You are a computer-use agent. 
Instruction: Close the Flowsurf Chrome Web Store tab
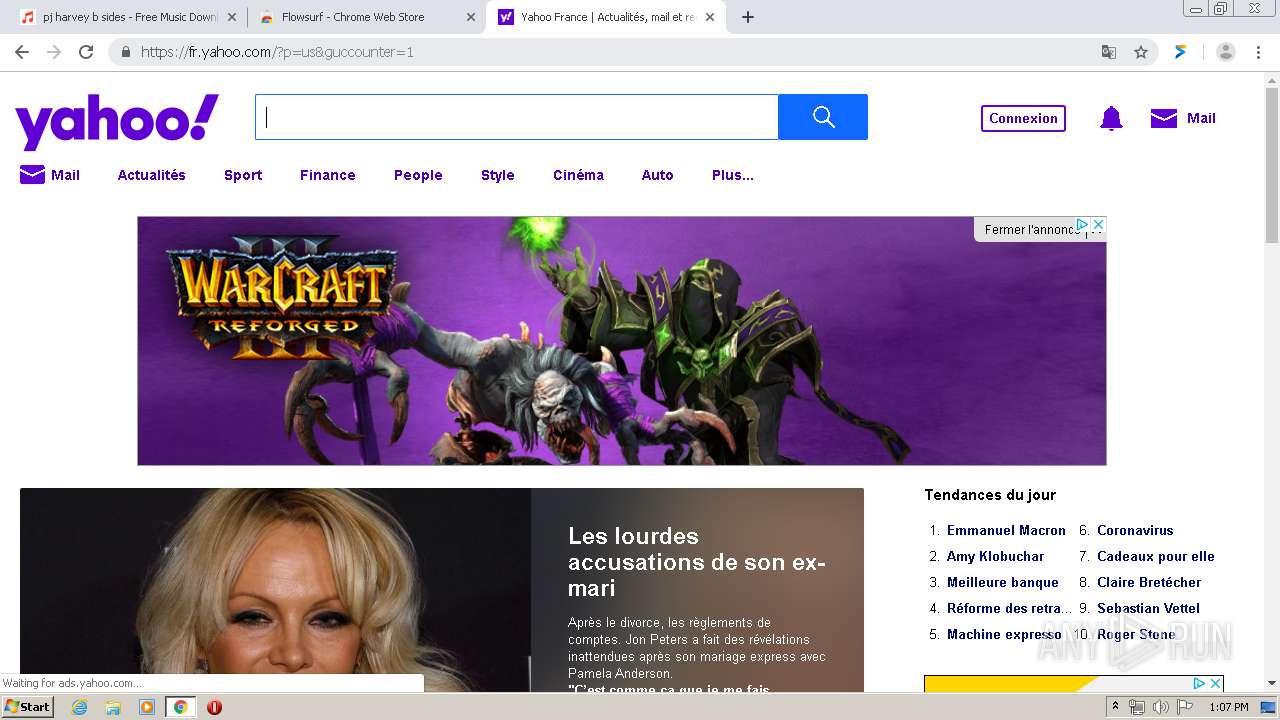[x=471, y=17]
